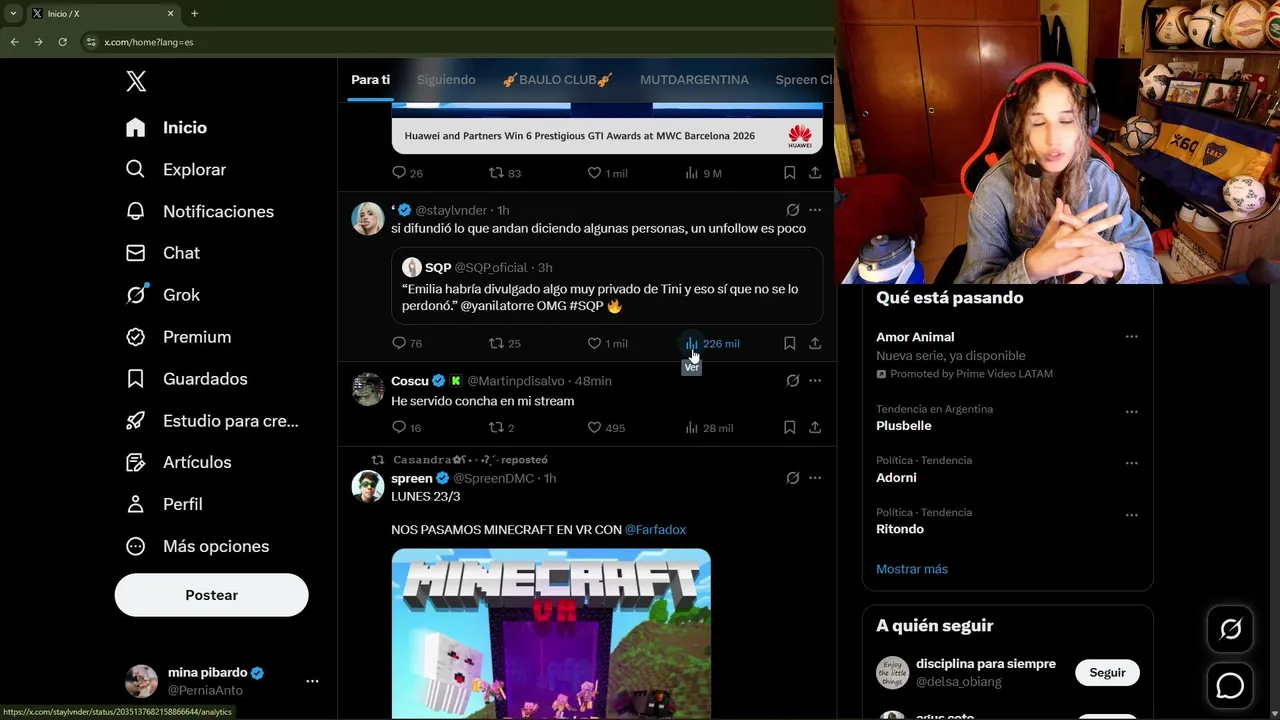Screen dimensions: 1280x720
Task: Open Inicio home in the sidebar
Action: tap(166, 128)
